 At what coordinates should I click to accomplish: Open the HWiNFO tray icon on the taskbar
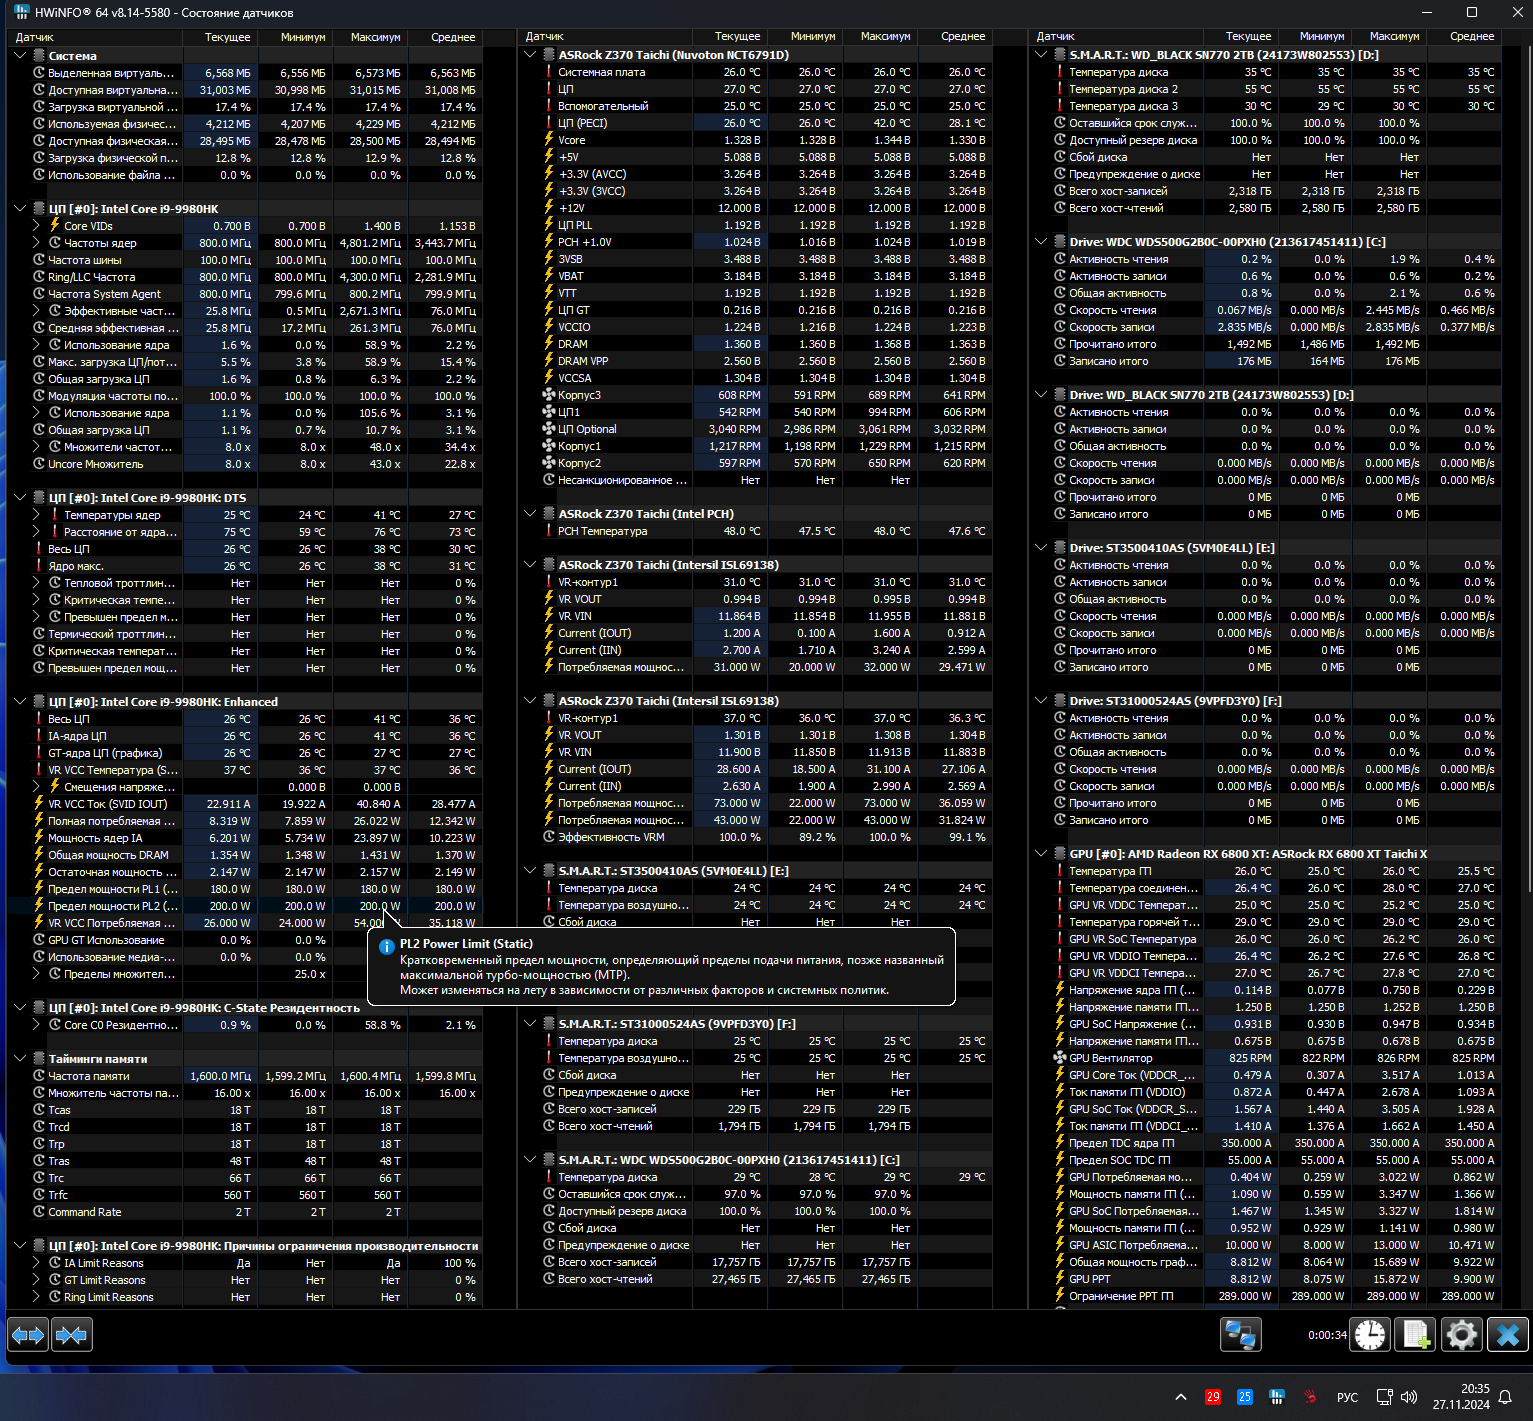coord(1277,1397)
